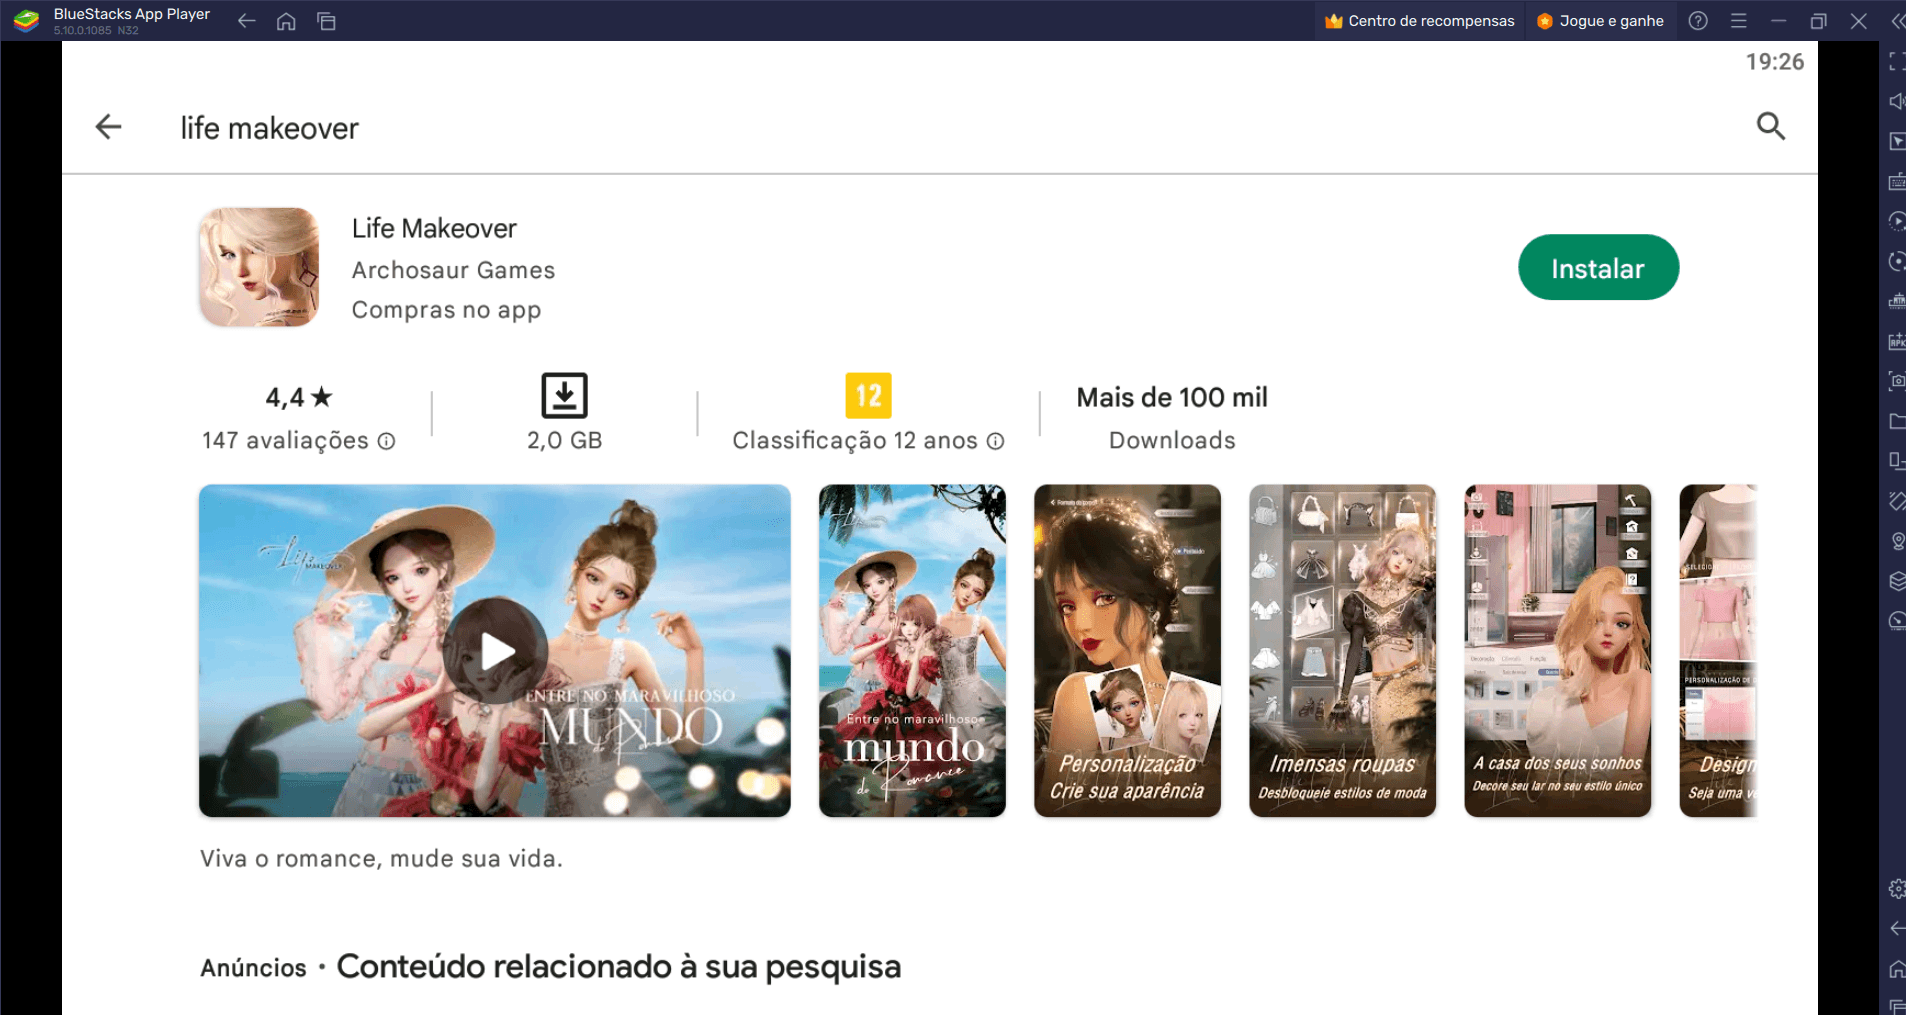
Task: Open the 'Personalização Crie sua aparência' screenshot
Action: (1127, 651)
